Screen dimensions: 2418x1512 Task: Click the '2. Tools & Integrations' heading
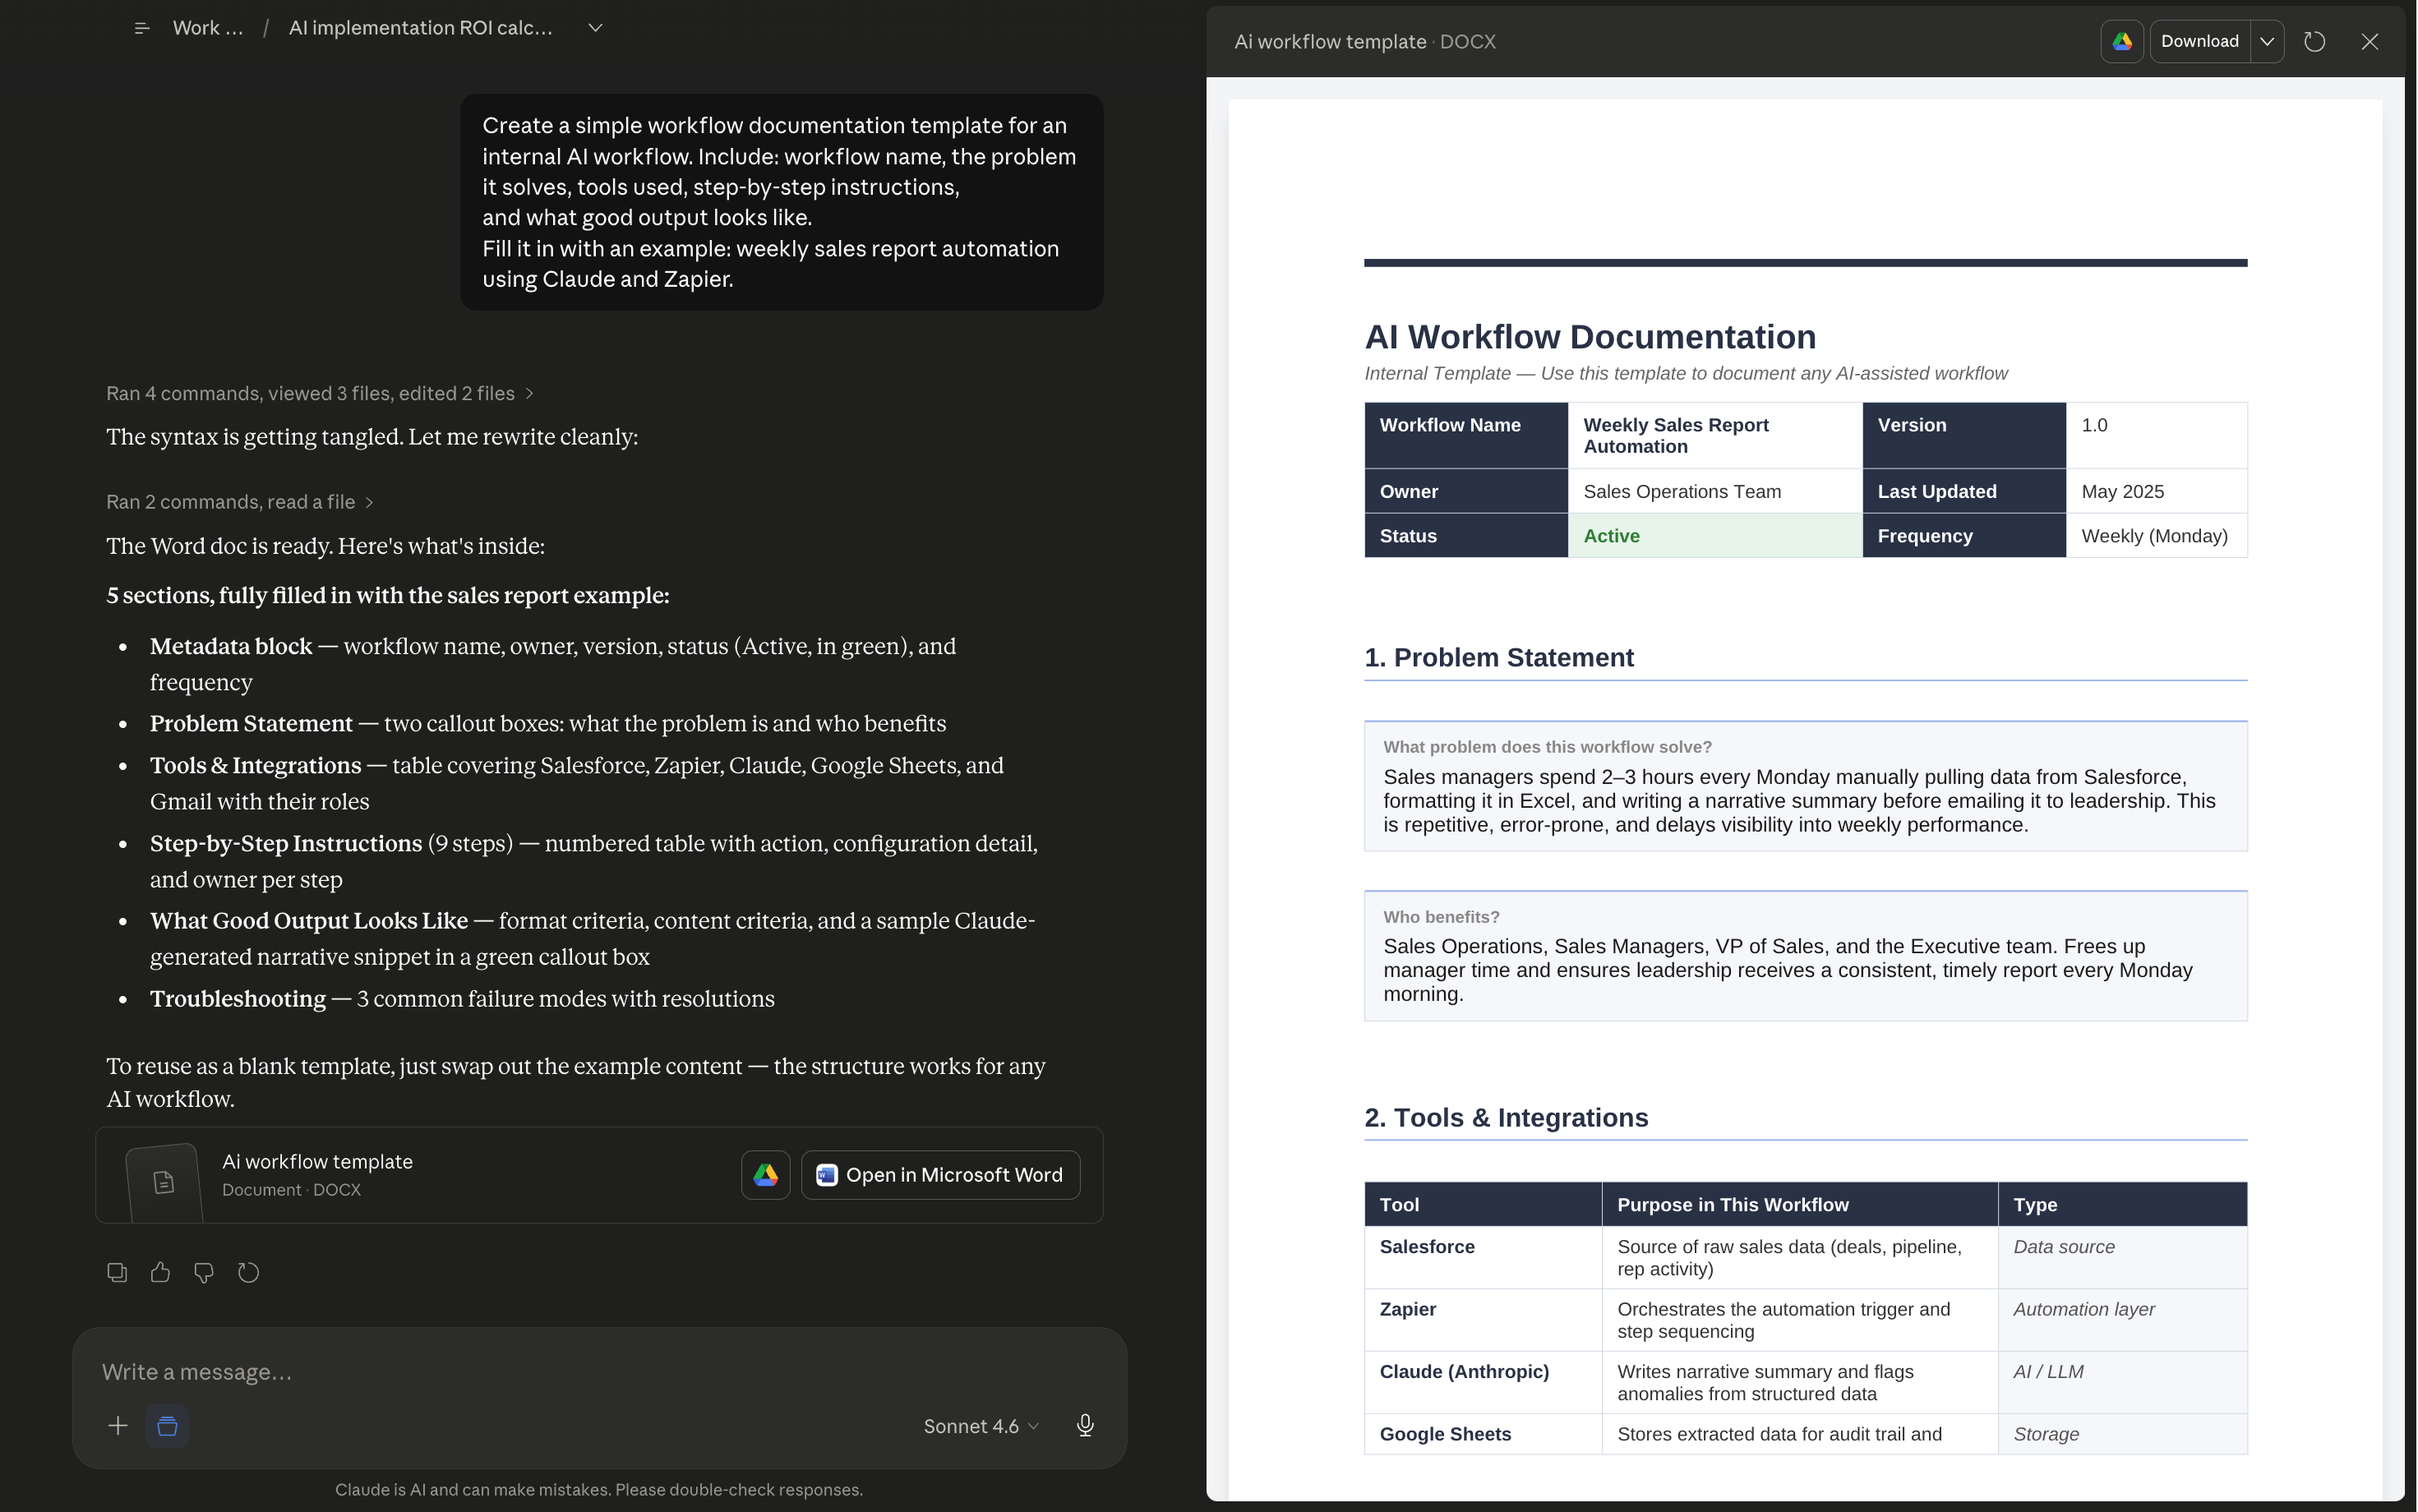(x=1506, y=1117)
